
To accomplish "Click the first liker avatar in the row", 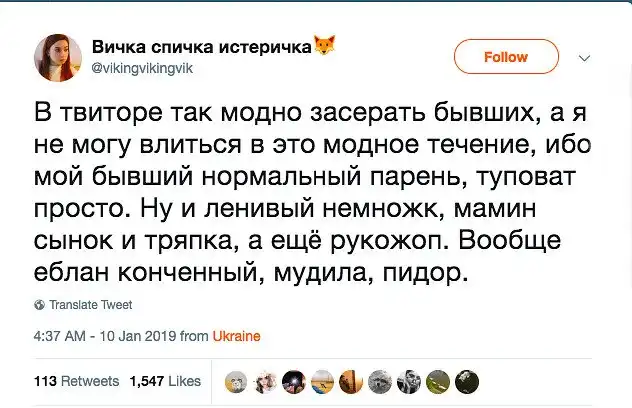I will [236, 381].
